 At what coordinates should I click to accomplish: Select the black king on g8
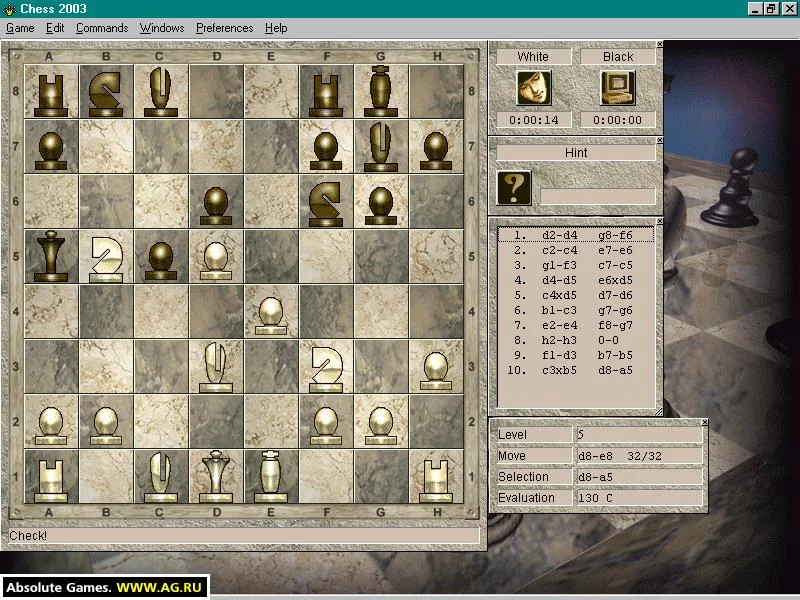pos(381,91)
